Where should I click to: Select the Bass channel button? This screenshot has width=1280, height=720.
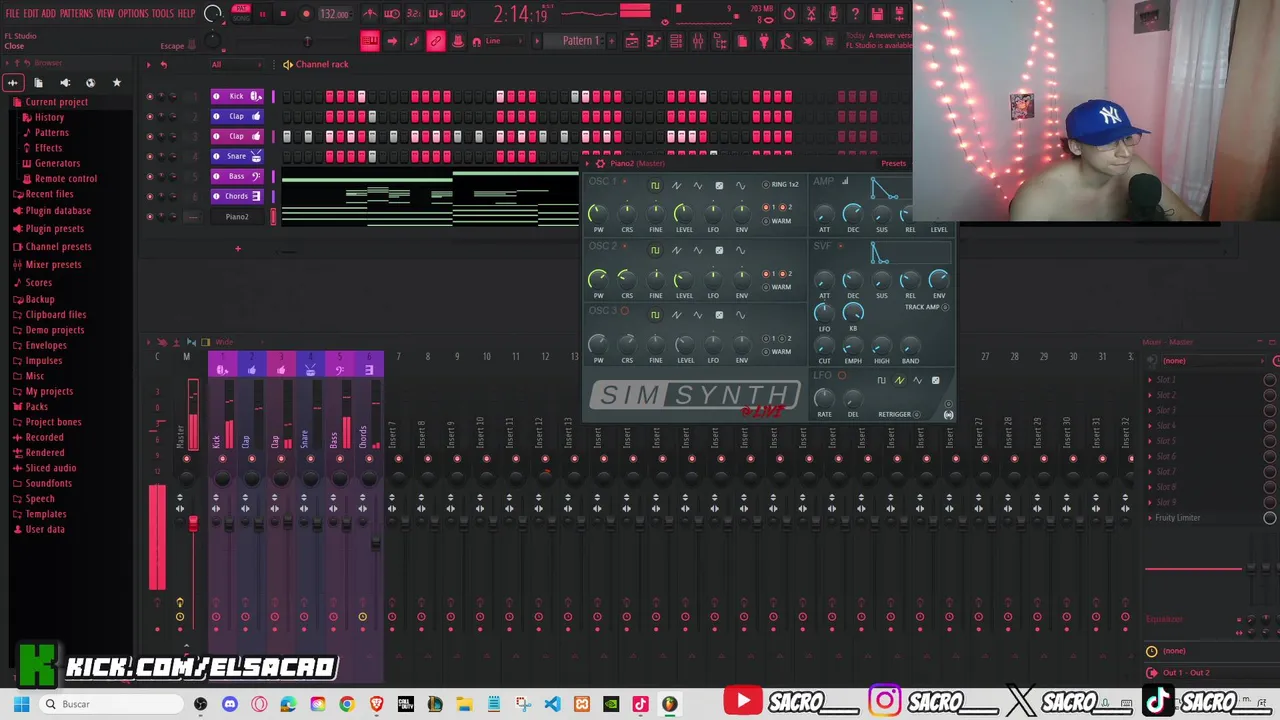click(x=236, y=176)
